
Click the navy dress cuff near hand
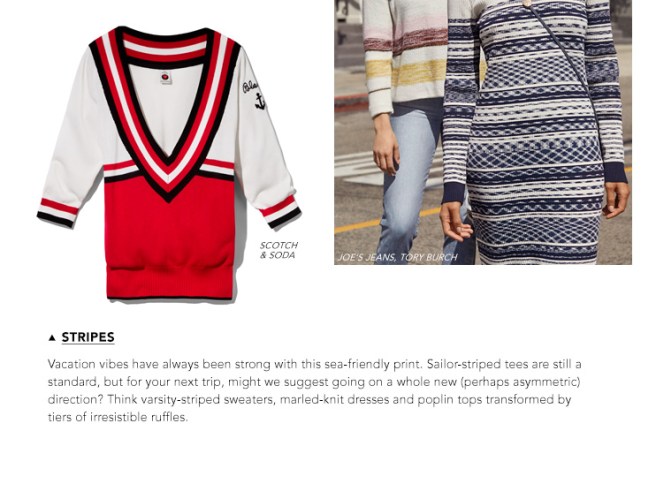pyautogui.click(x=615, y=172)
